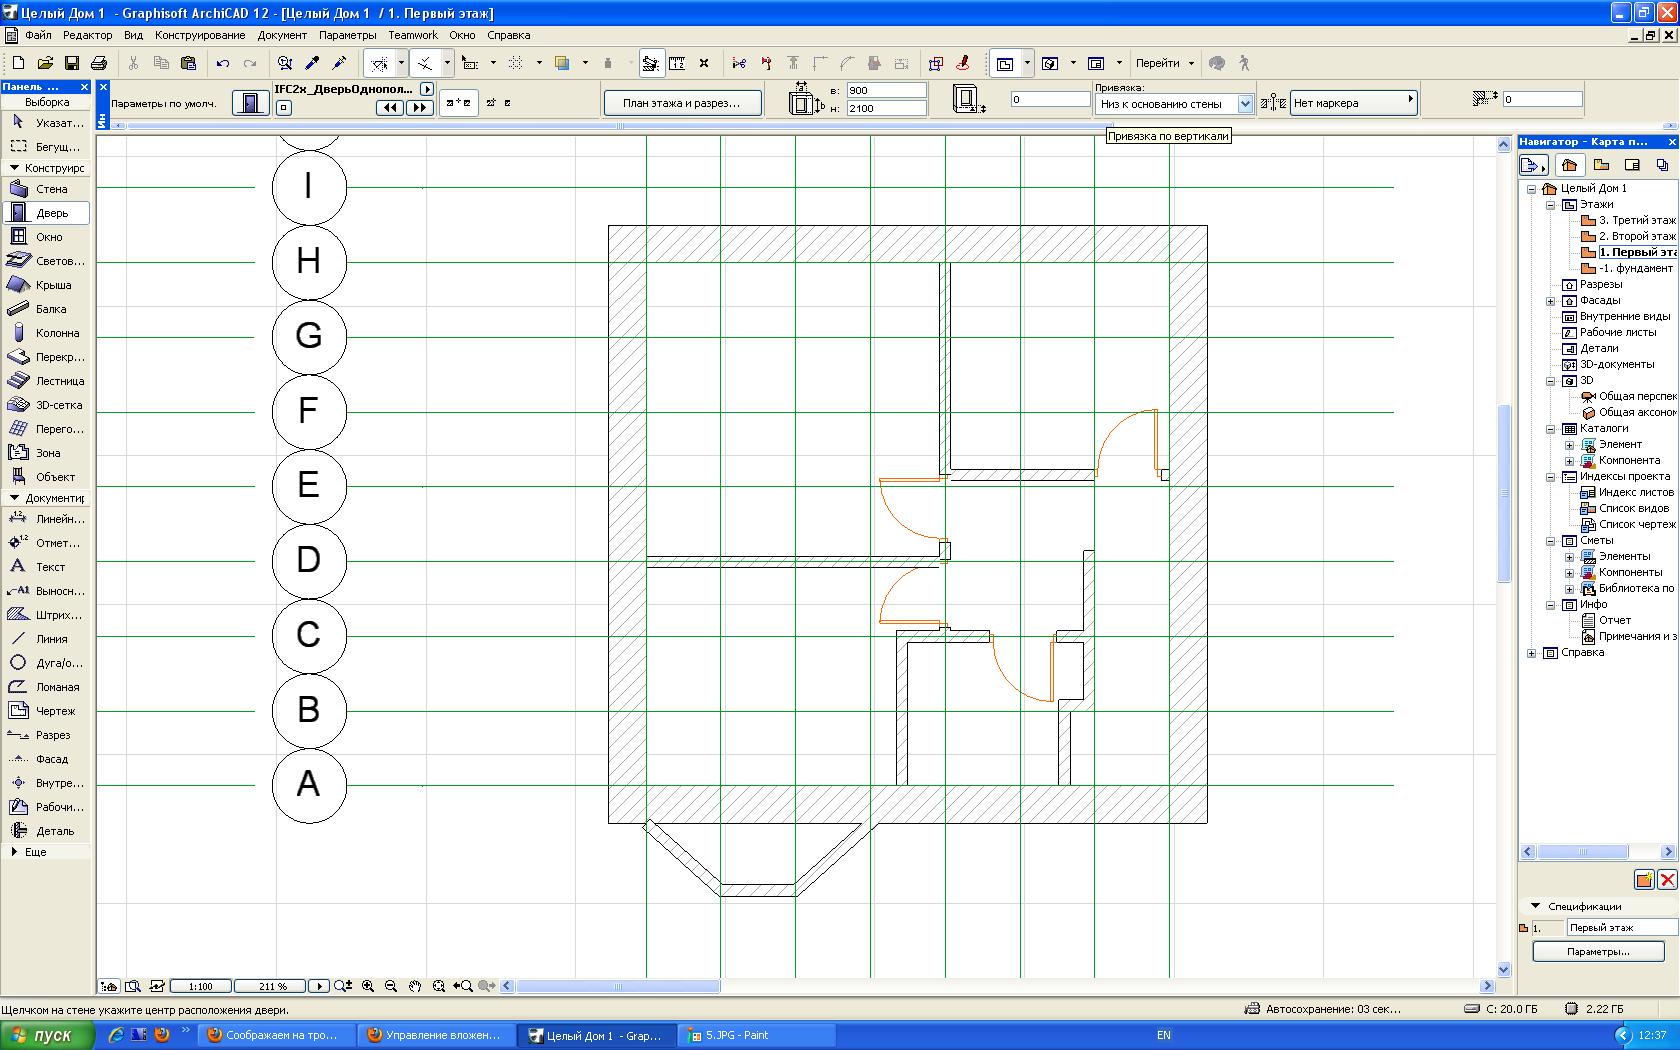The width and height of the screenshot is (1680, 1050).
Task: Click the Параметры button in navigator
Action: (1598, 951)
